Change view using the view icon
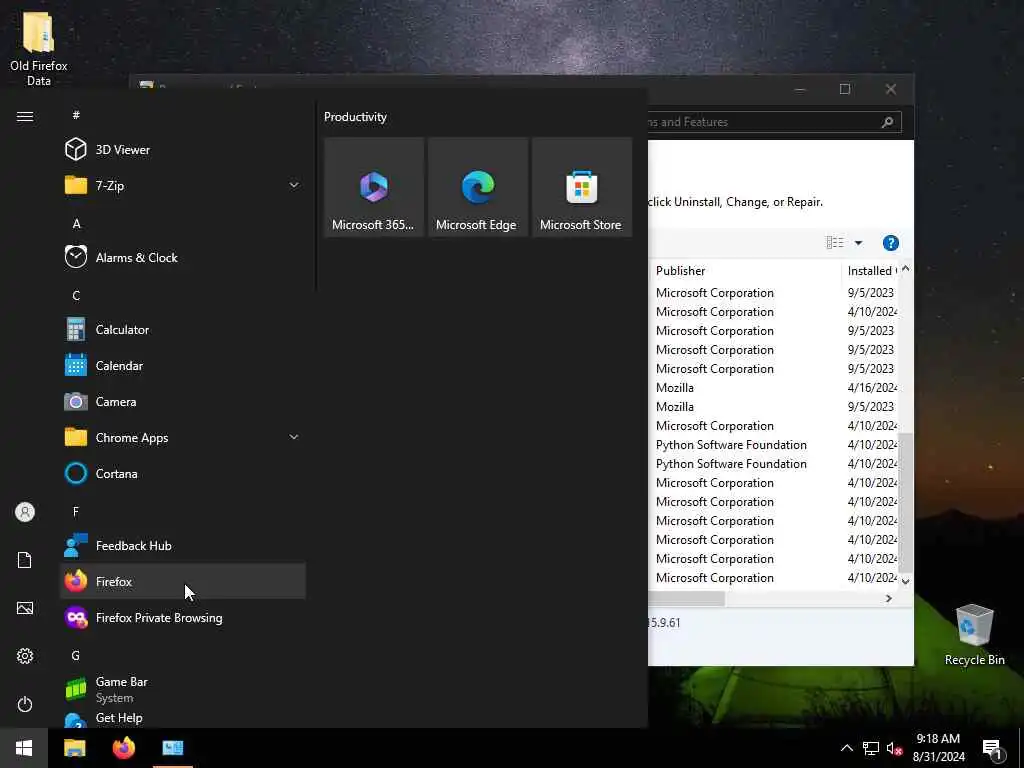This screenshot has height=768, width=1024. pyautogui.click(x=835, y=243)
